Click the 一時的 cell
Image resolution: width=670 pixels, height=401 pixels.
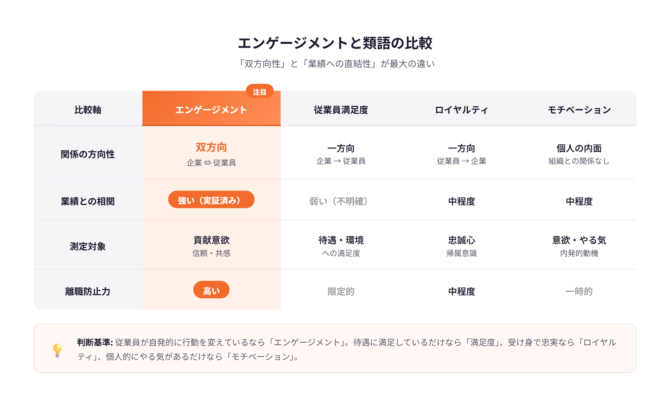[579, 291]
